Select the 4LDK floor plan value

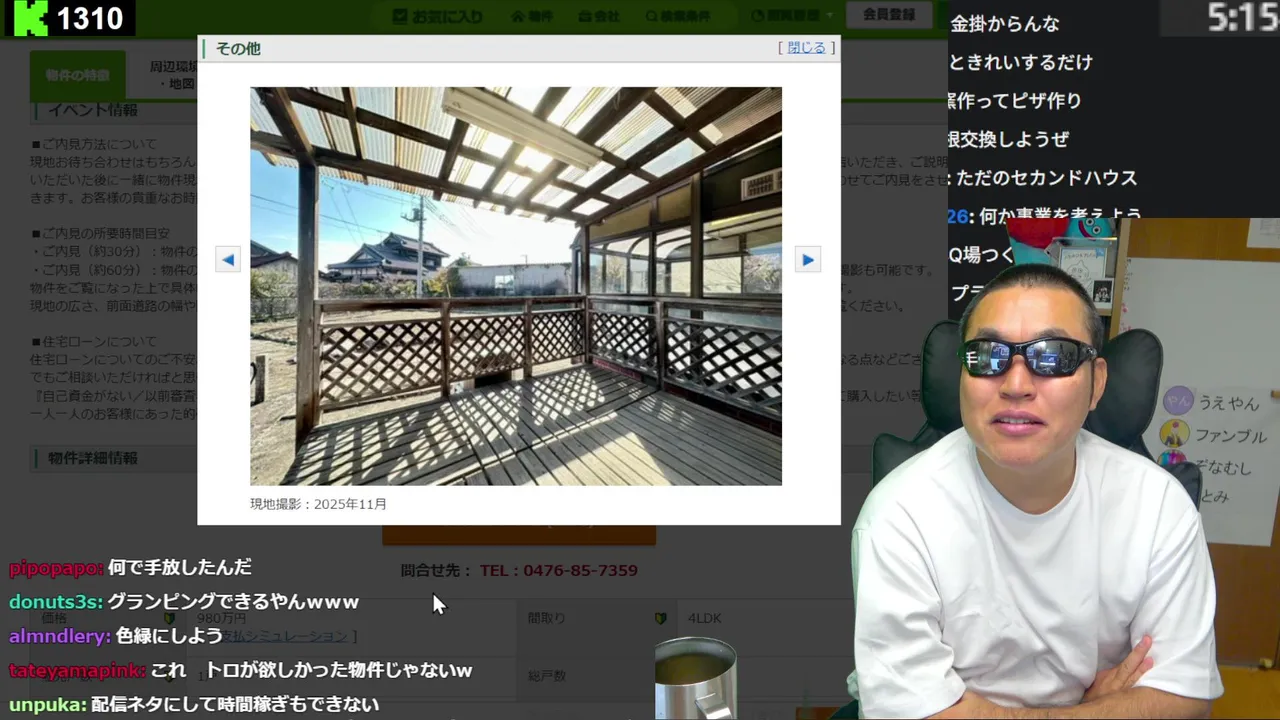(704, 618)
